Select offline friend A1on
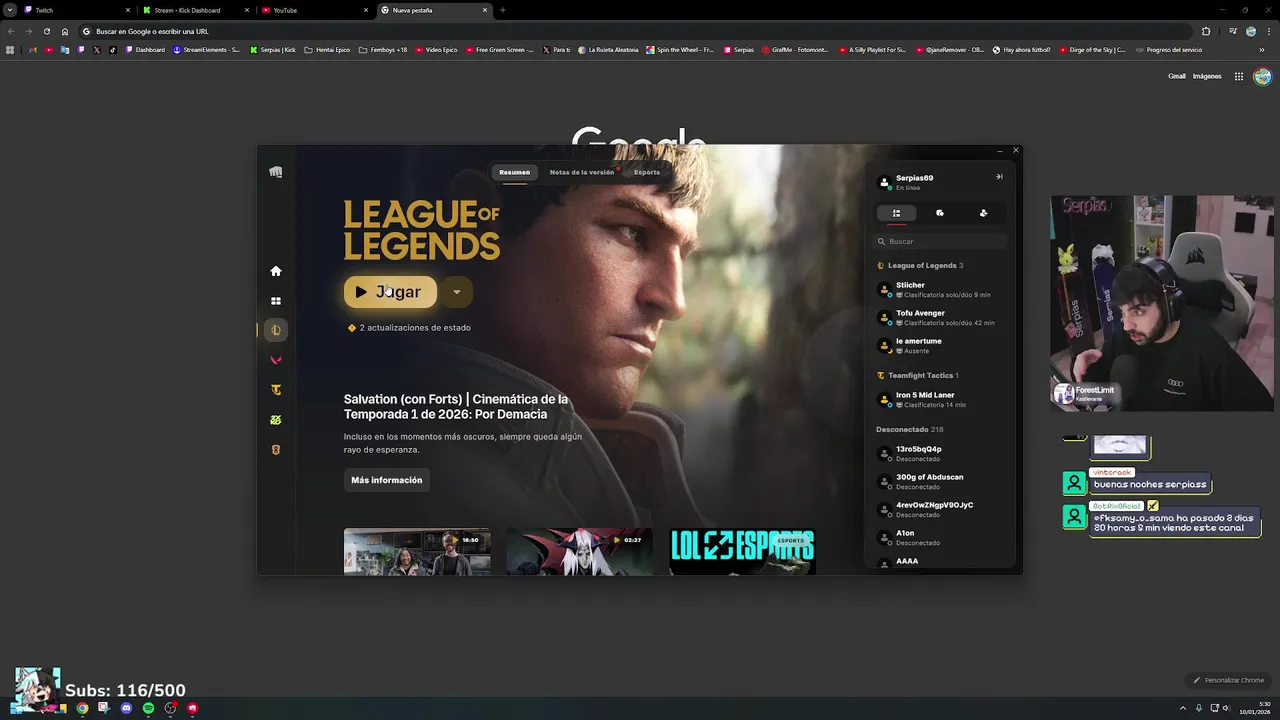 click(x=941, y=538)
